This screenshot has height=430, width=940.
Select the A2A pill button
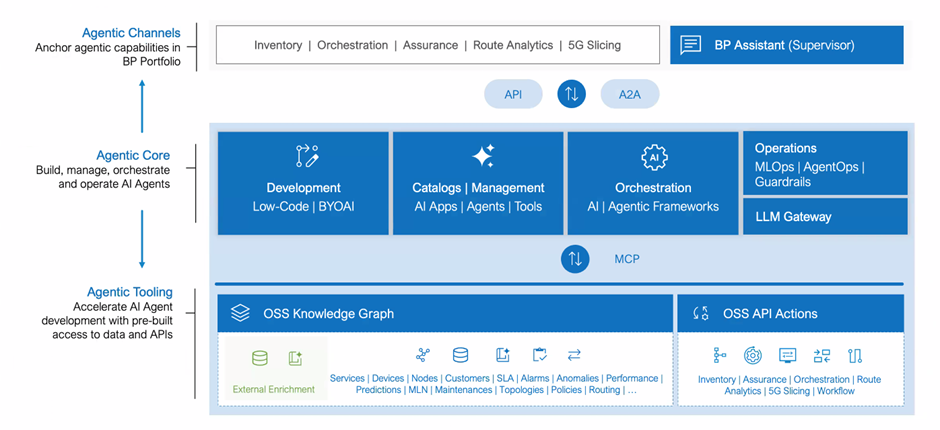click(629, 95)
